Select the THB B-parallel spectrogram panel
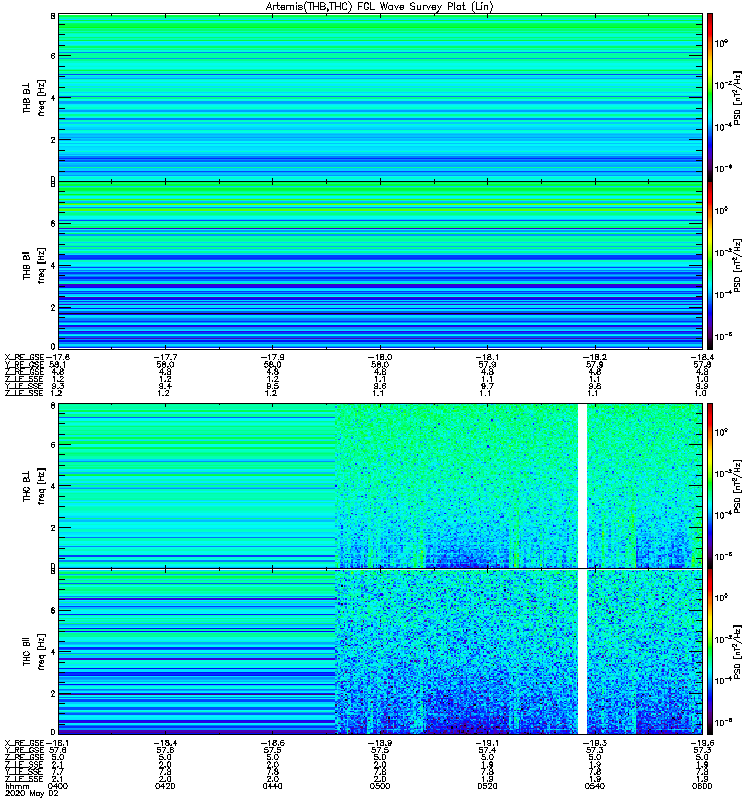Viewport: 750px width, 800px height. (x=380, y=265)
